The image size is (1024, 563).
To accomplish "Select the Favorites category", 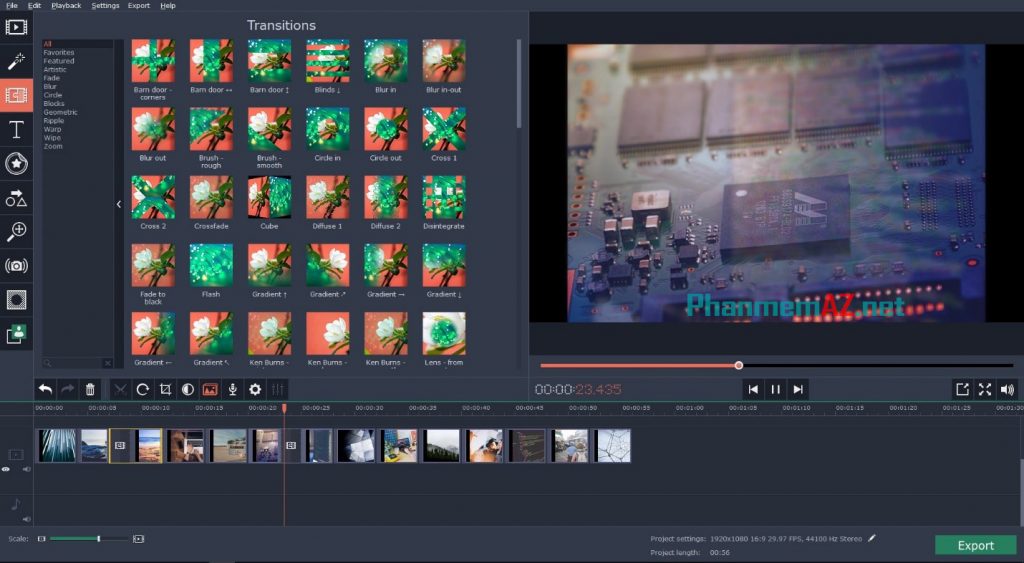I will pos(59,52).
